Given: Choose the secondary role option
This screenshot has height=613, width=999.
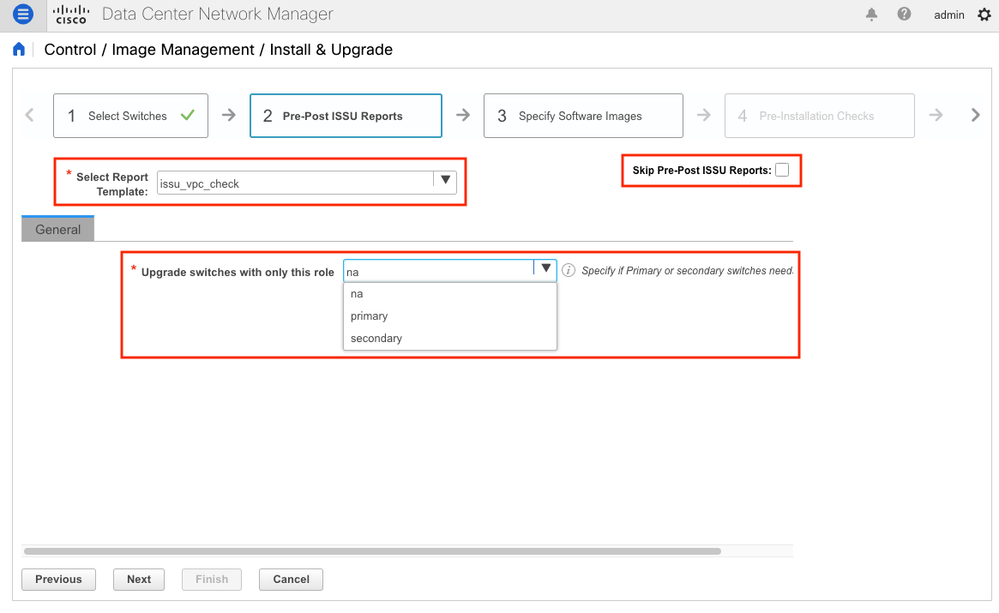Looking at the screenshot, I should click(x=450, y=338).
